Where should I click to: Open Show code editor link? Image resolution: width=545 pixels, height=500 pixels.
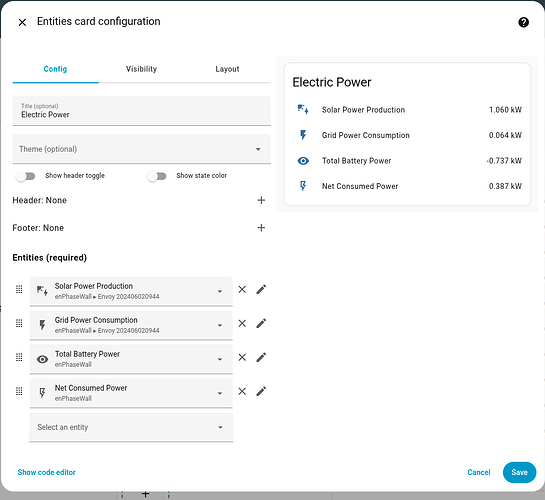47,472
